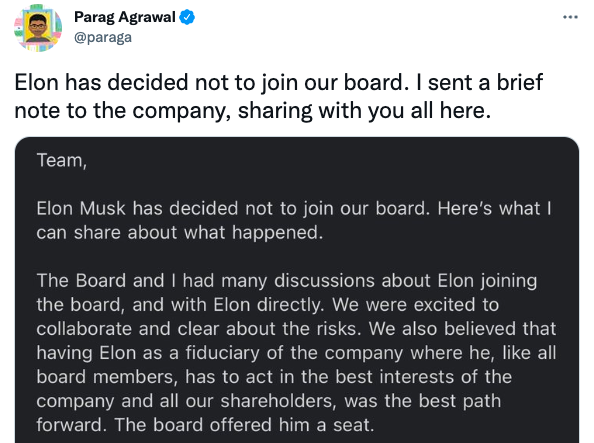Click the word "fiduciary" in the note

click(x=222, y=353)
